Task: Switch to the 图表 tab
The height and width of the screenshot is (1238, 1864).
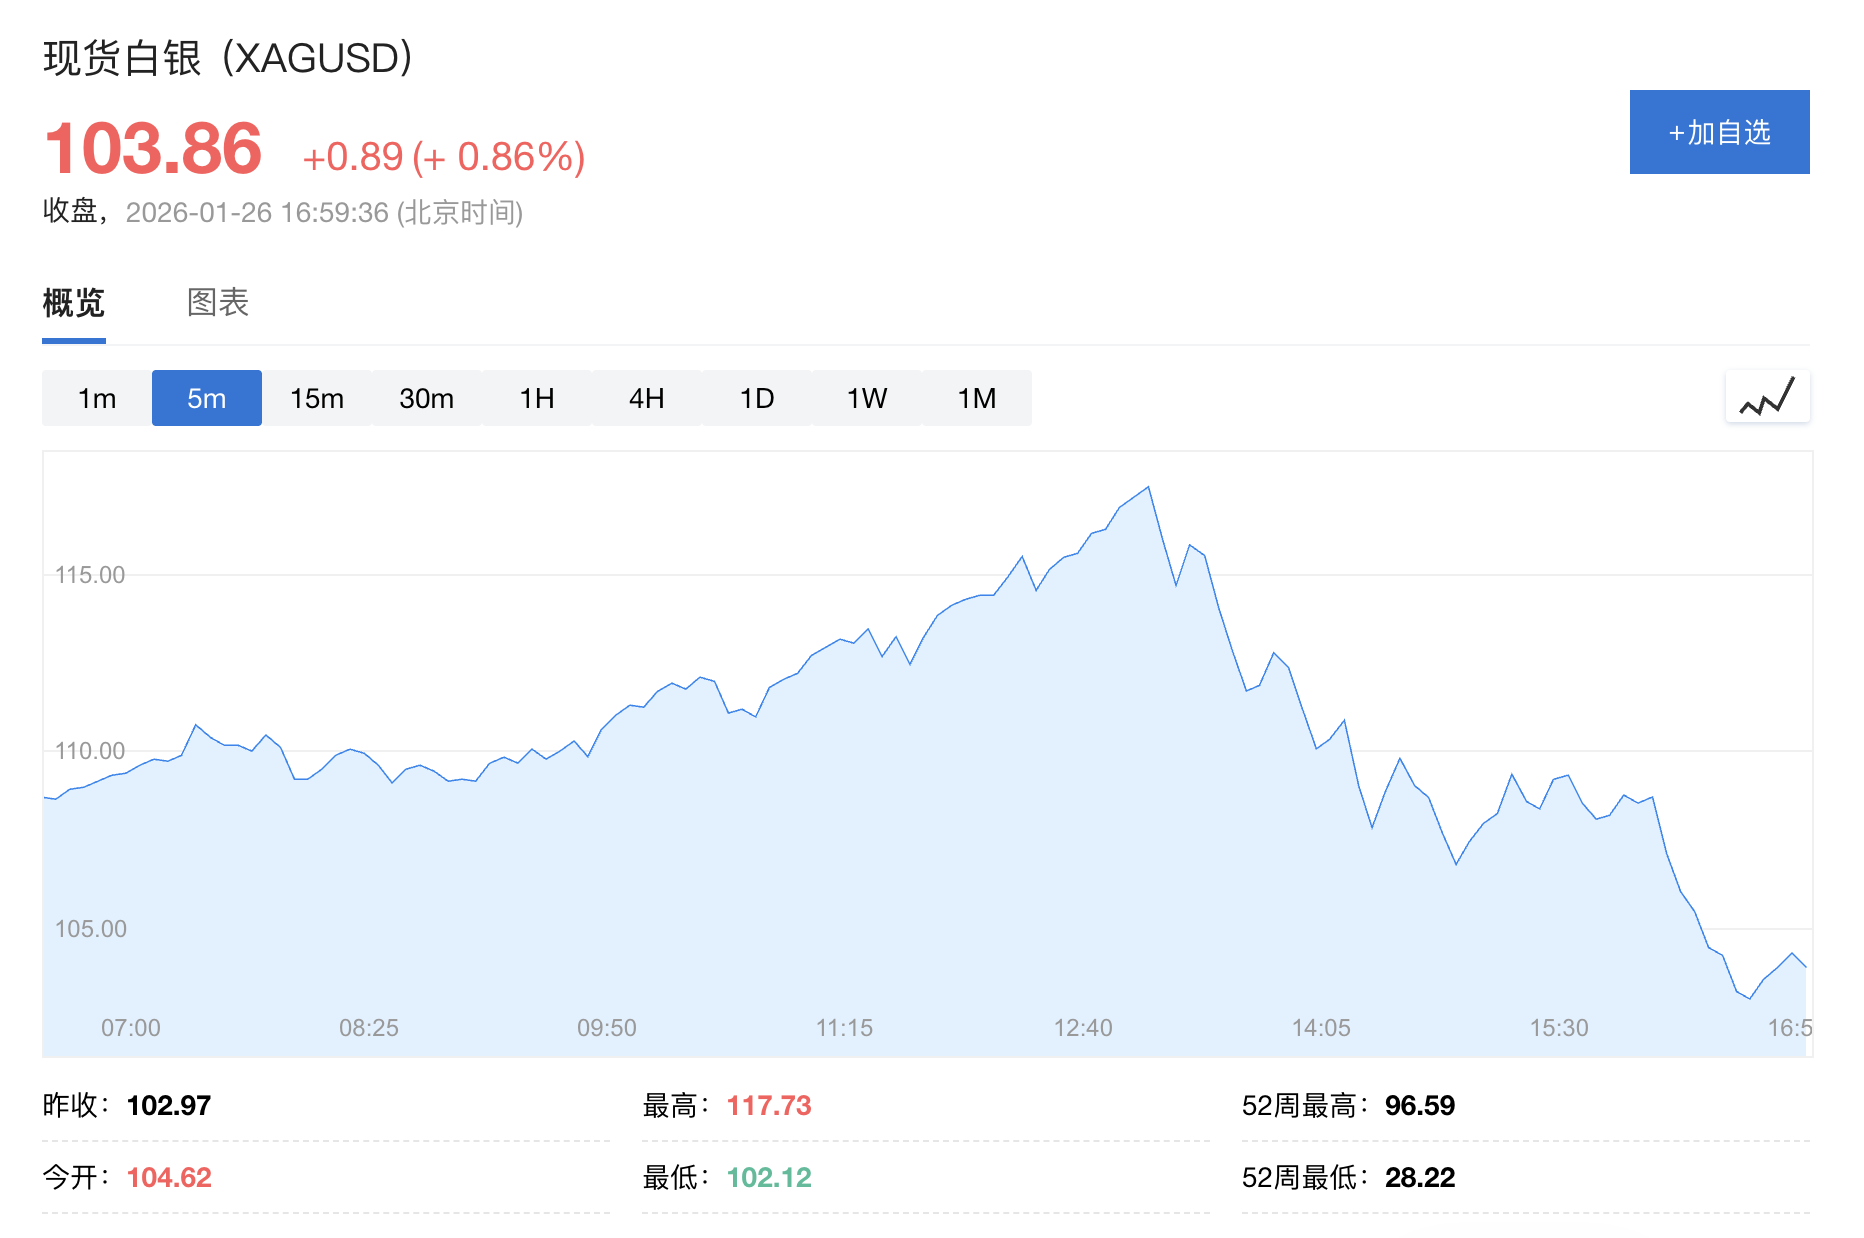Action: [x=215, y=303]
